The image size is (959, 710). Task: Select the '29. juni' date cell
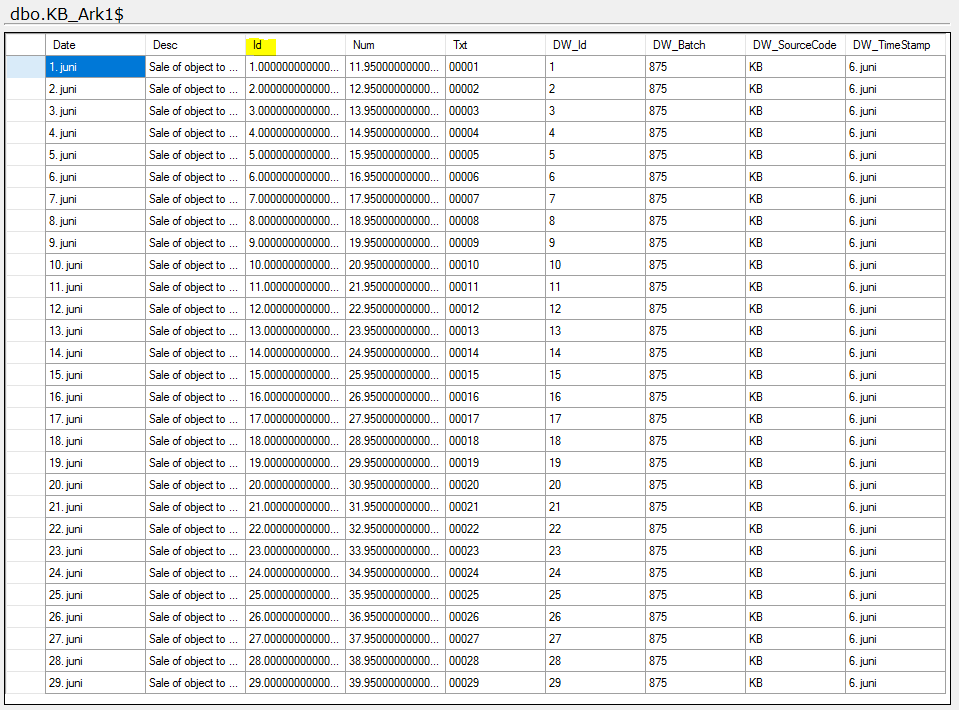[x=95, y=683]
